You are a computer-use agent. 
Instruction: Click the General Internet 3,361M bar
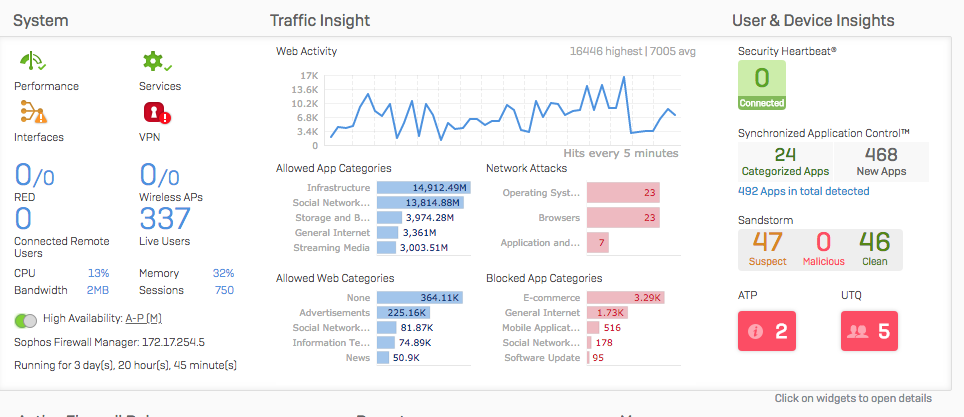pos(387,232)
